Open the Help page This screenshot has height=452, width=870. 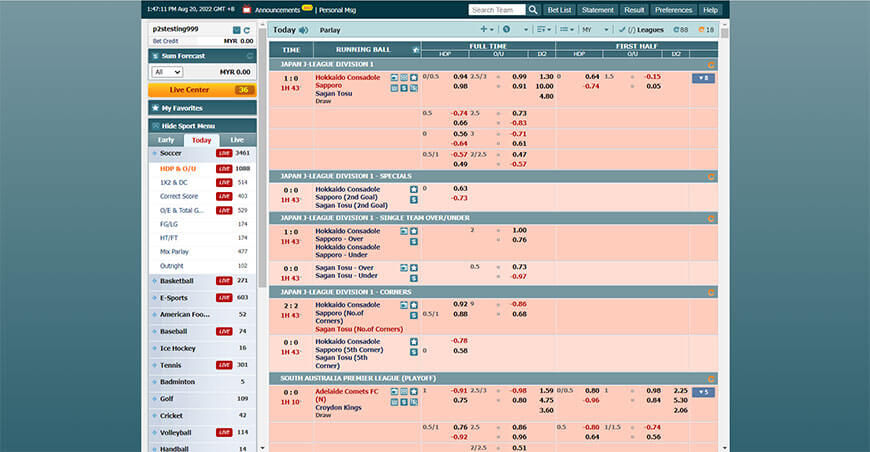tap(710, 10)
